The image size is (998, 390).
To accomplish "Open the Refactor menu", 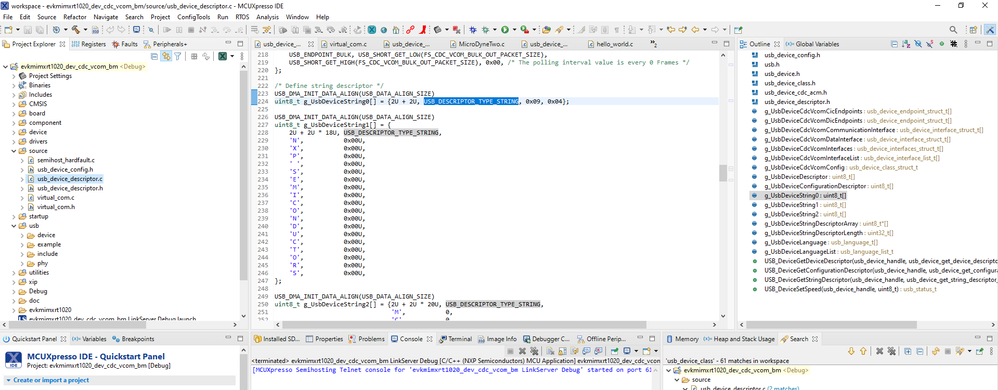I will 75,17.
